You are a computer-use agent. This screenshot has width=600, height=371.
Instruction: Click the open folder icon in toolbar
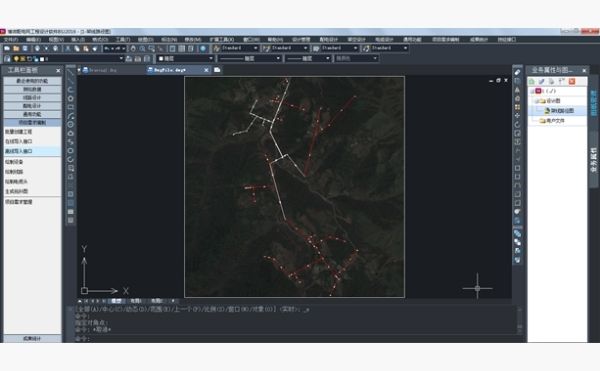click(x=16, y=49)
